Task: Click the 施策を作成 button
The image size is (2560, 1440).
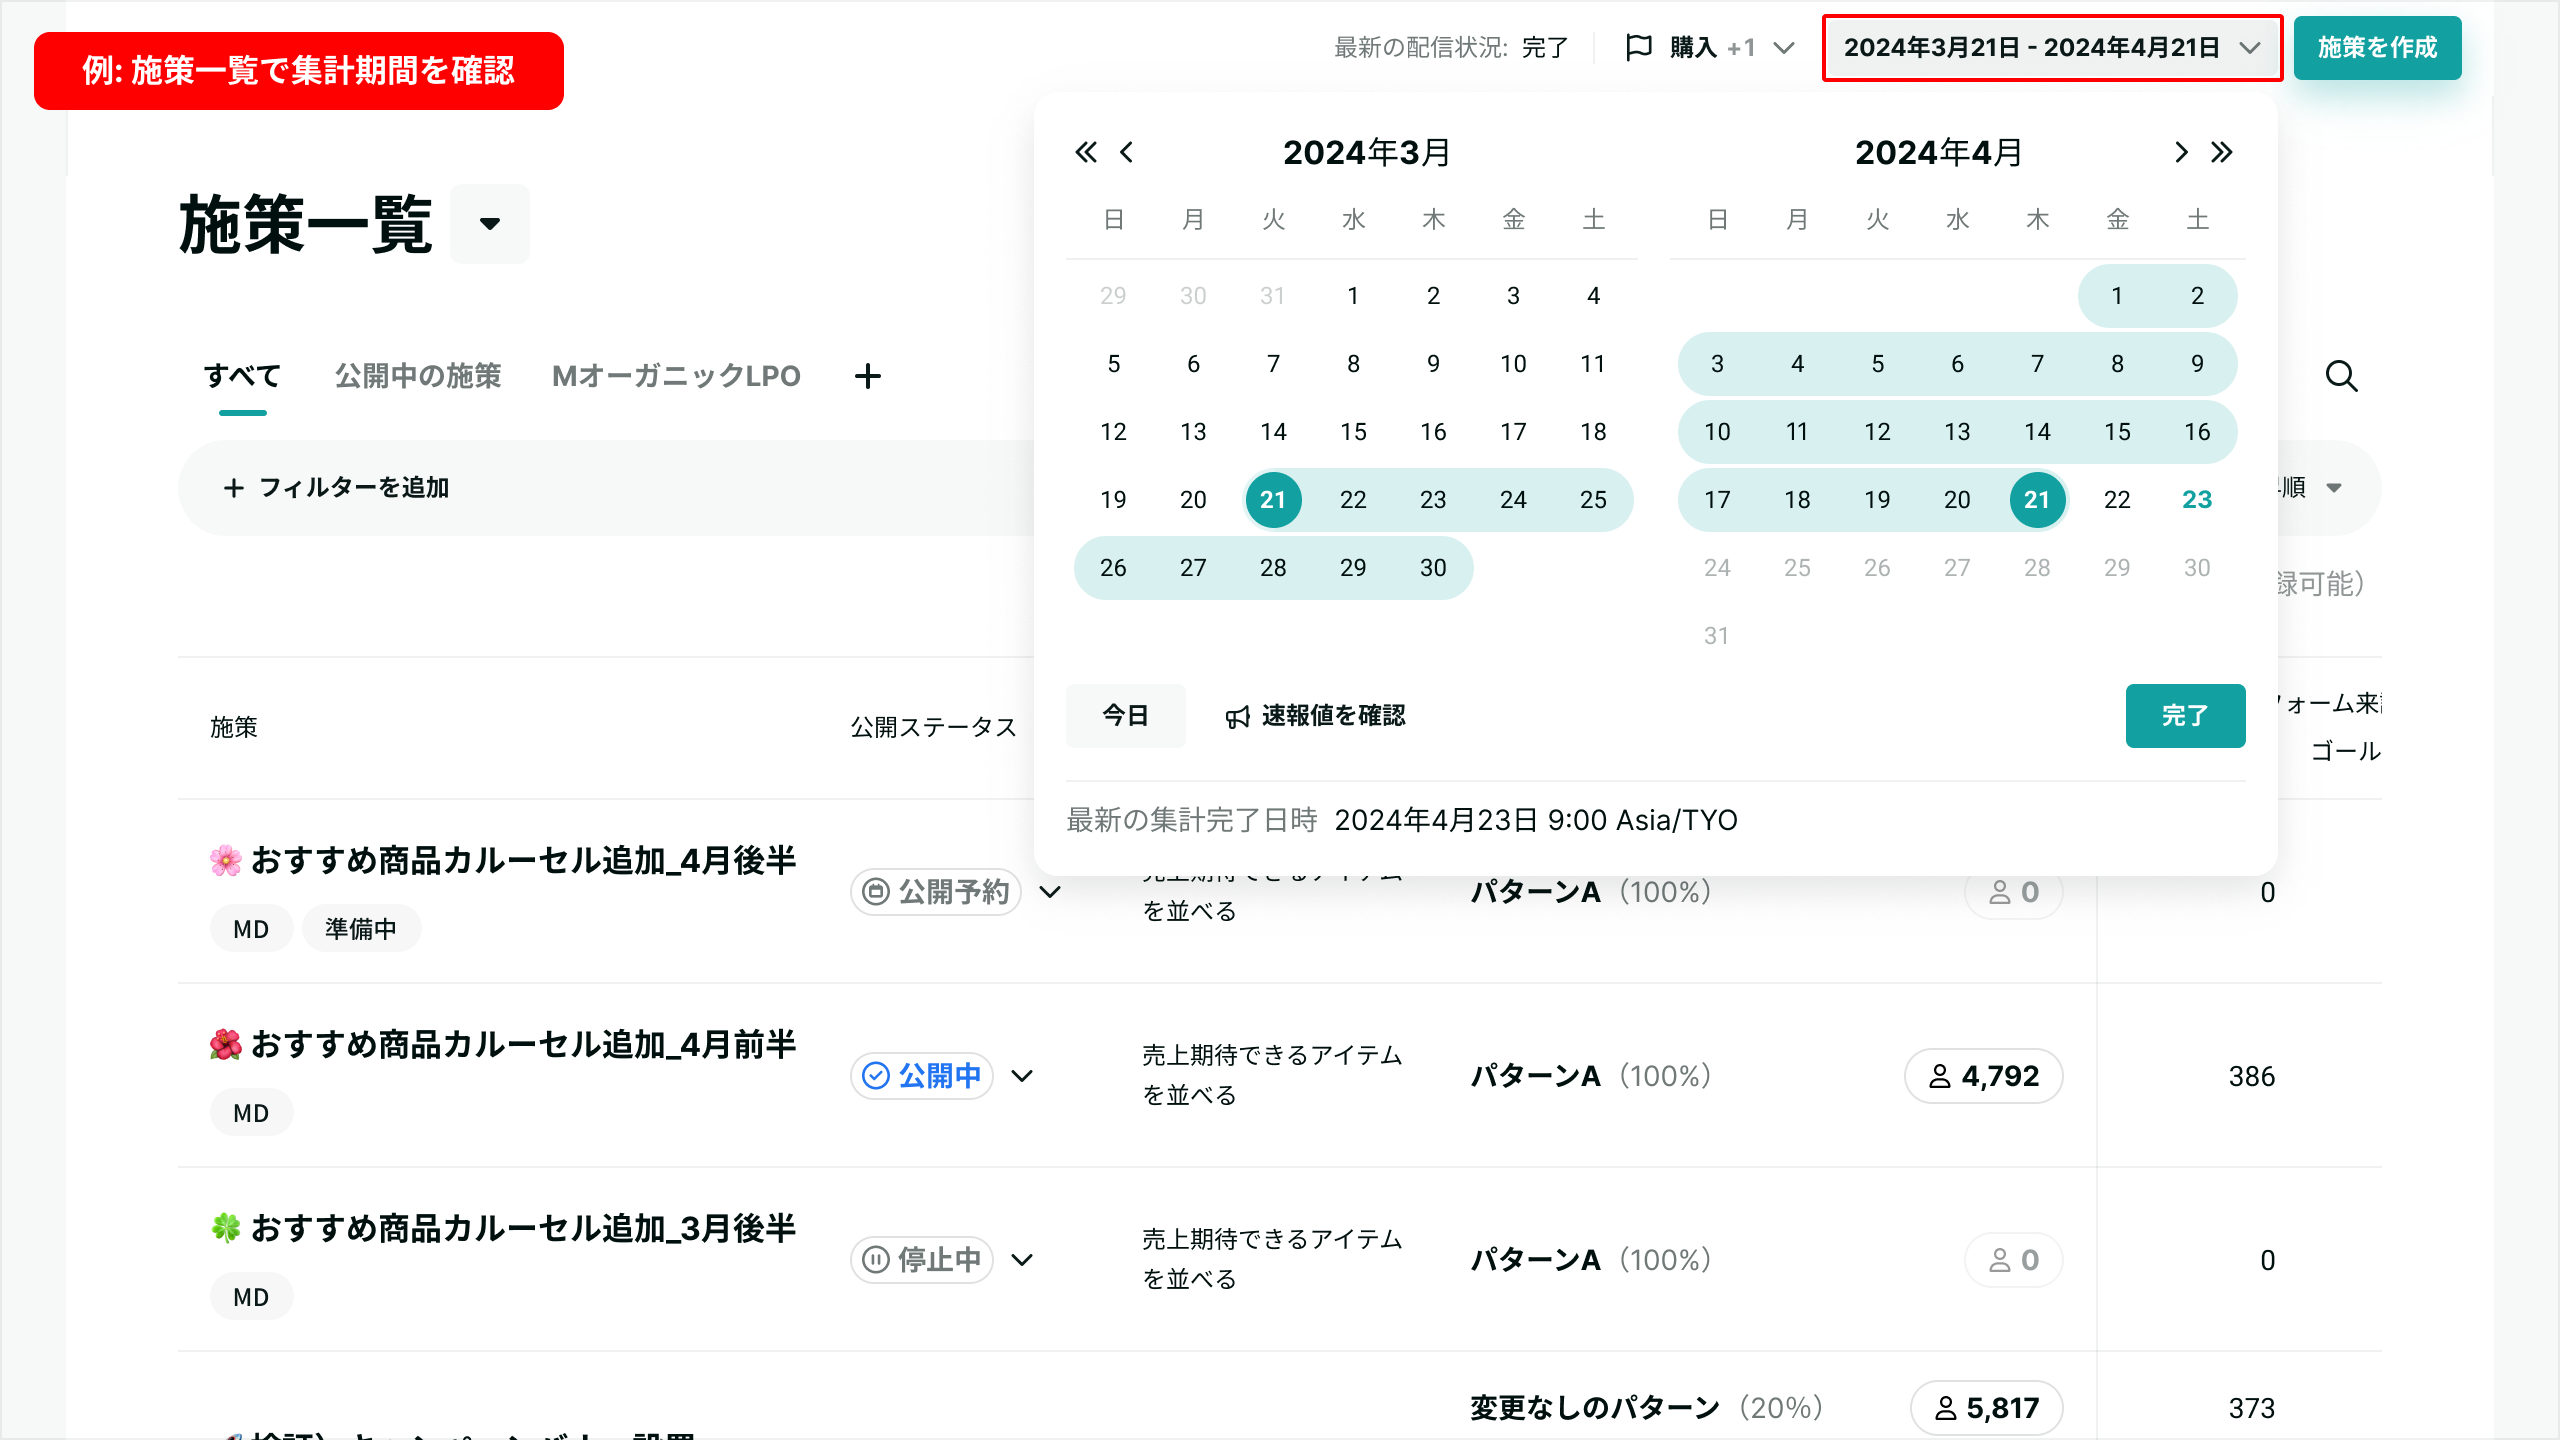Action: point(2377,47)
